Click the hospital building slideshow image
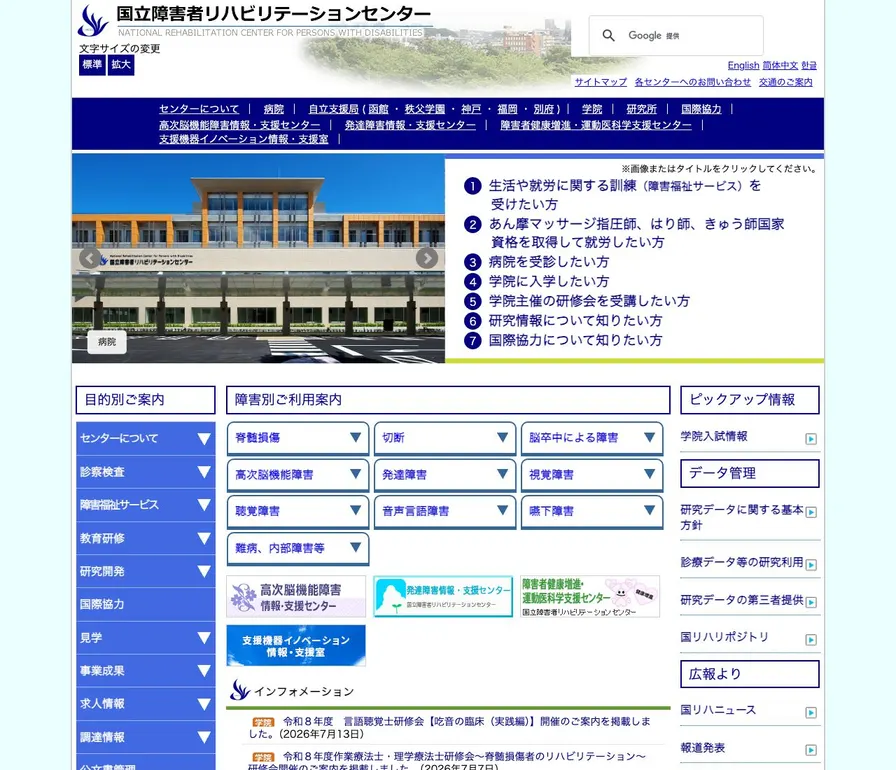The width and height of the screenshot is (896, 770). coord(258,258)
